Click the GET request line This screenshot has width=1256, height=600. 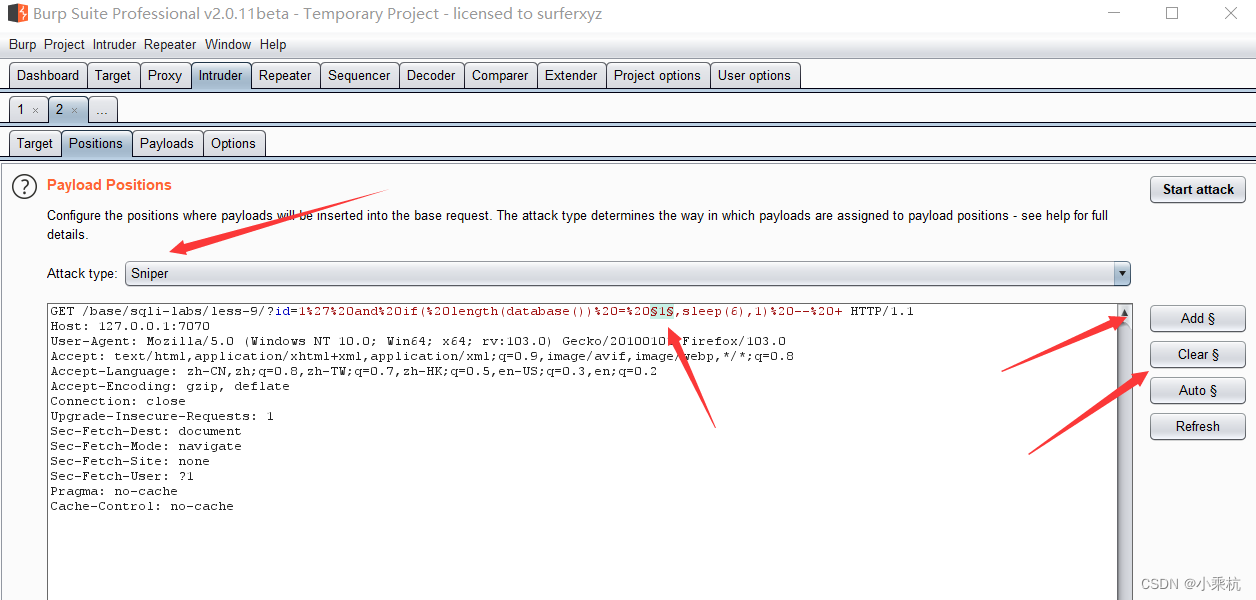click(x=482, y=312)
